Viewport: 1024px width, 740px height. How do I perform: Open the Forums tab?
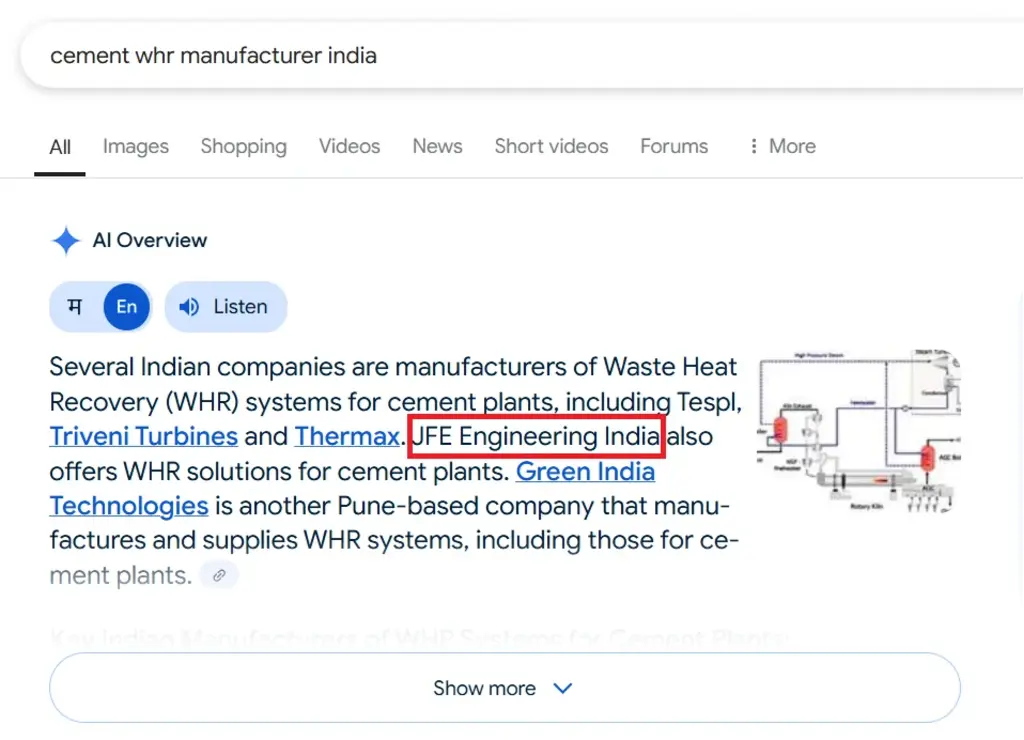[x=674, y=146]
